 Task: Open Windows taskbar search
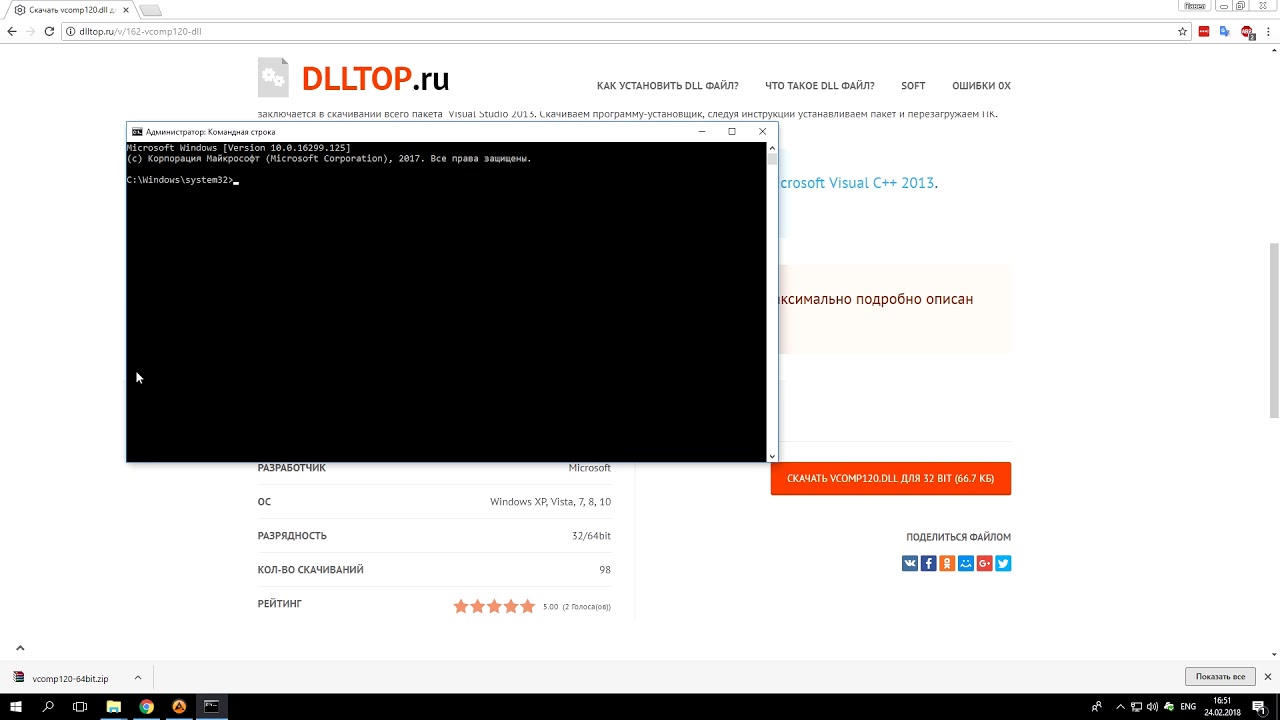(48, 706)
